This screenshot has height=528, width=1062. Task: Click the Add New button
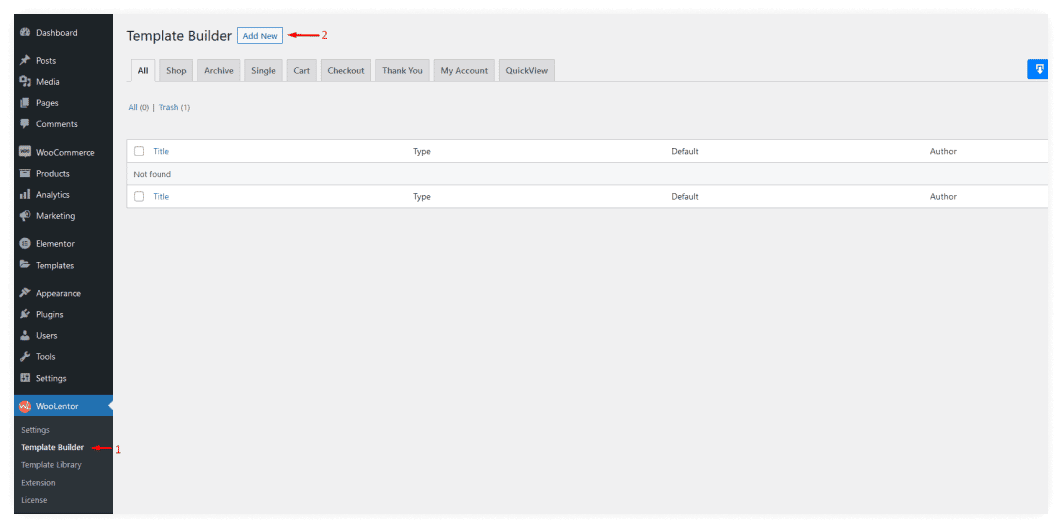(x=260, y=36)
